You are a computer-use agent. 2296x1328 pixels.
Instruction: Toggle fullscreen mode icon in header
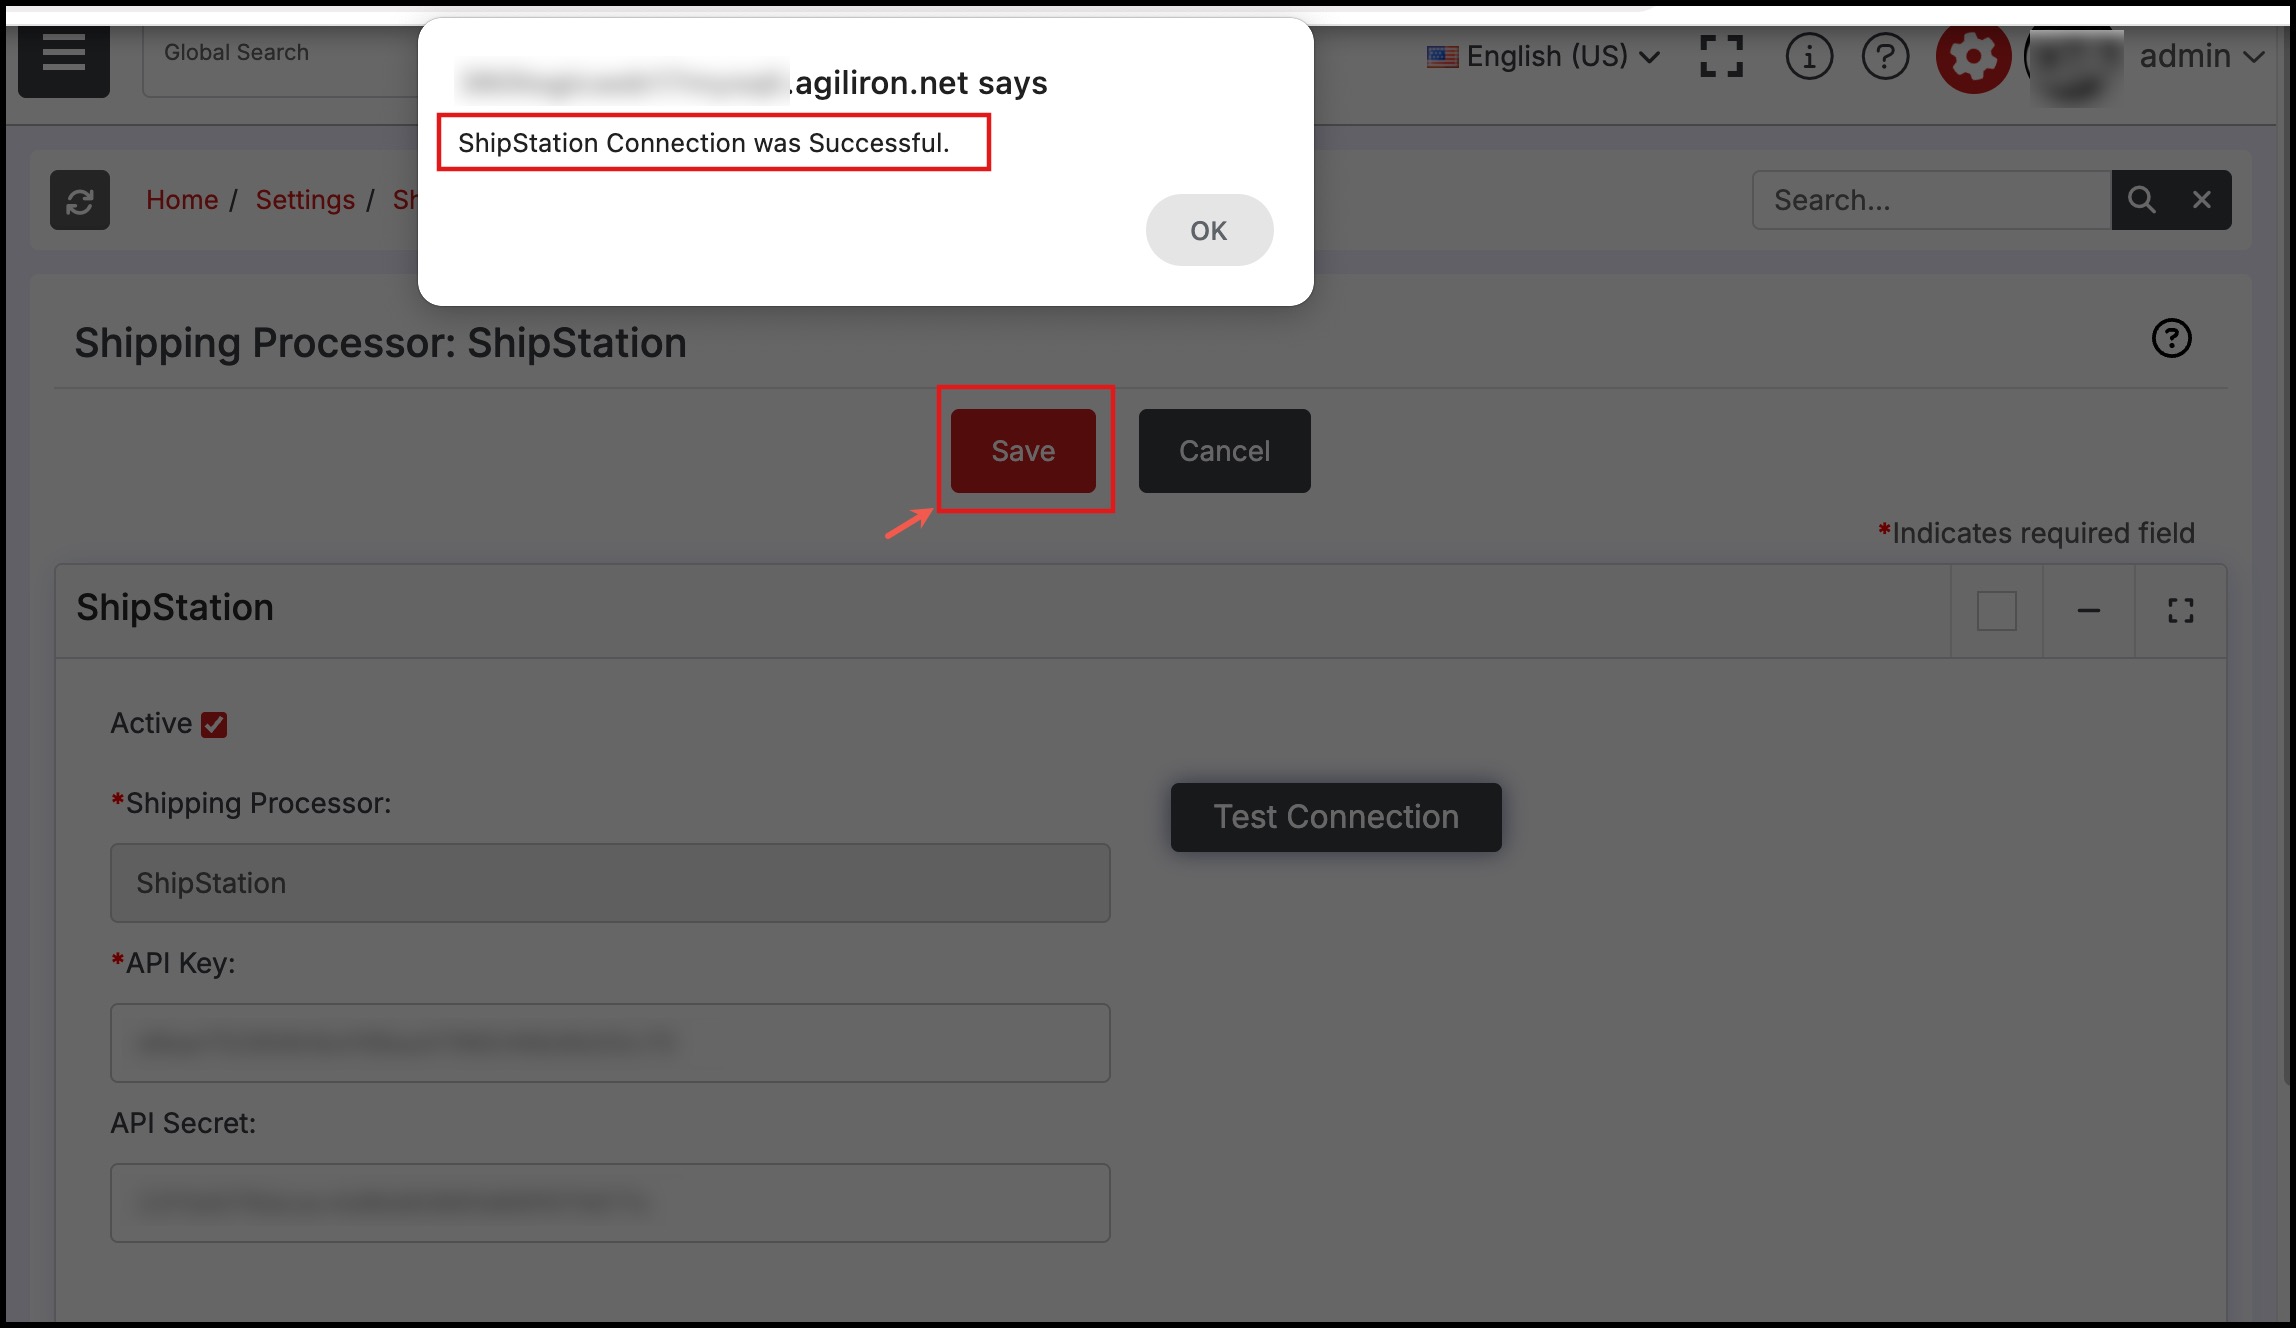point(1721,56)
